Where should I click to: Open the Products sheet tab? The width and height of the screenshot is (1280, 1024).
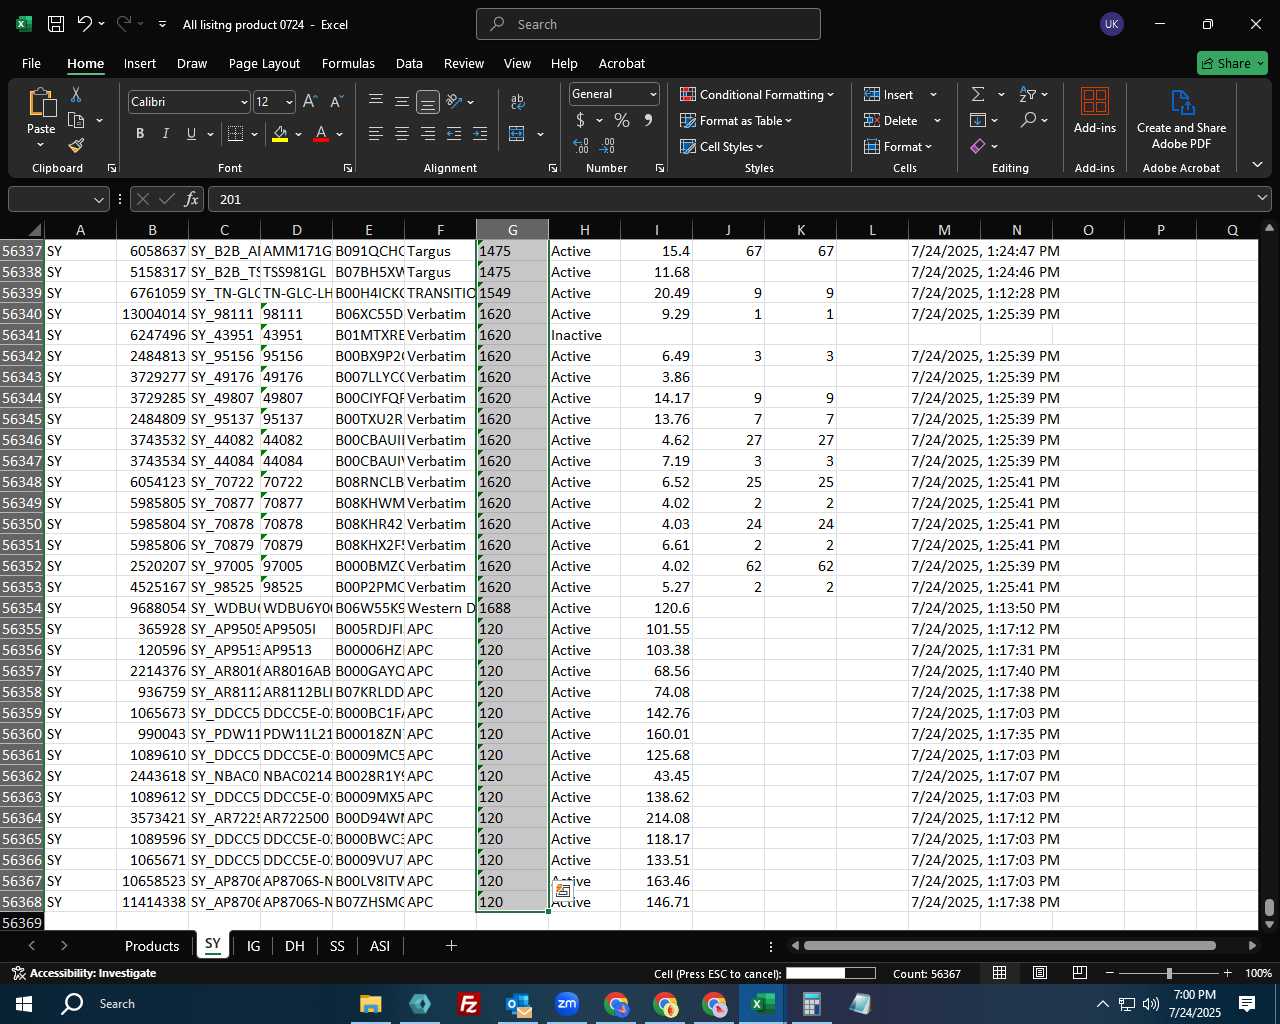tap(152, 946)
